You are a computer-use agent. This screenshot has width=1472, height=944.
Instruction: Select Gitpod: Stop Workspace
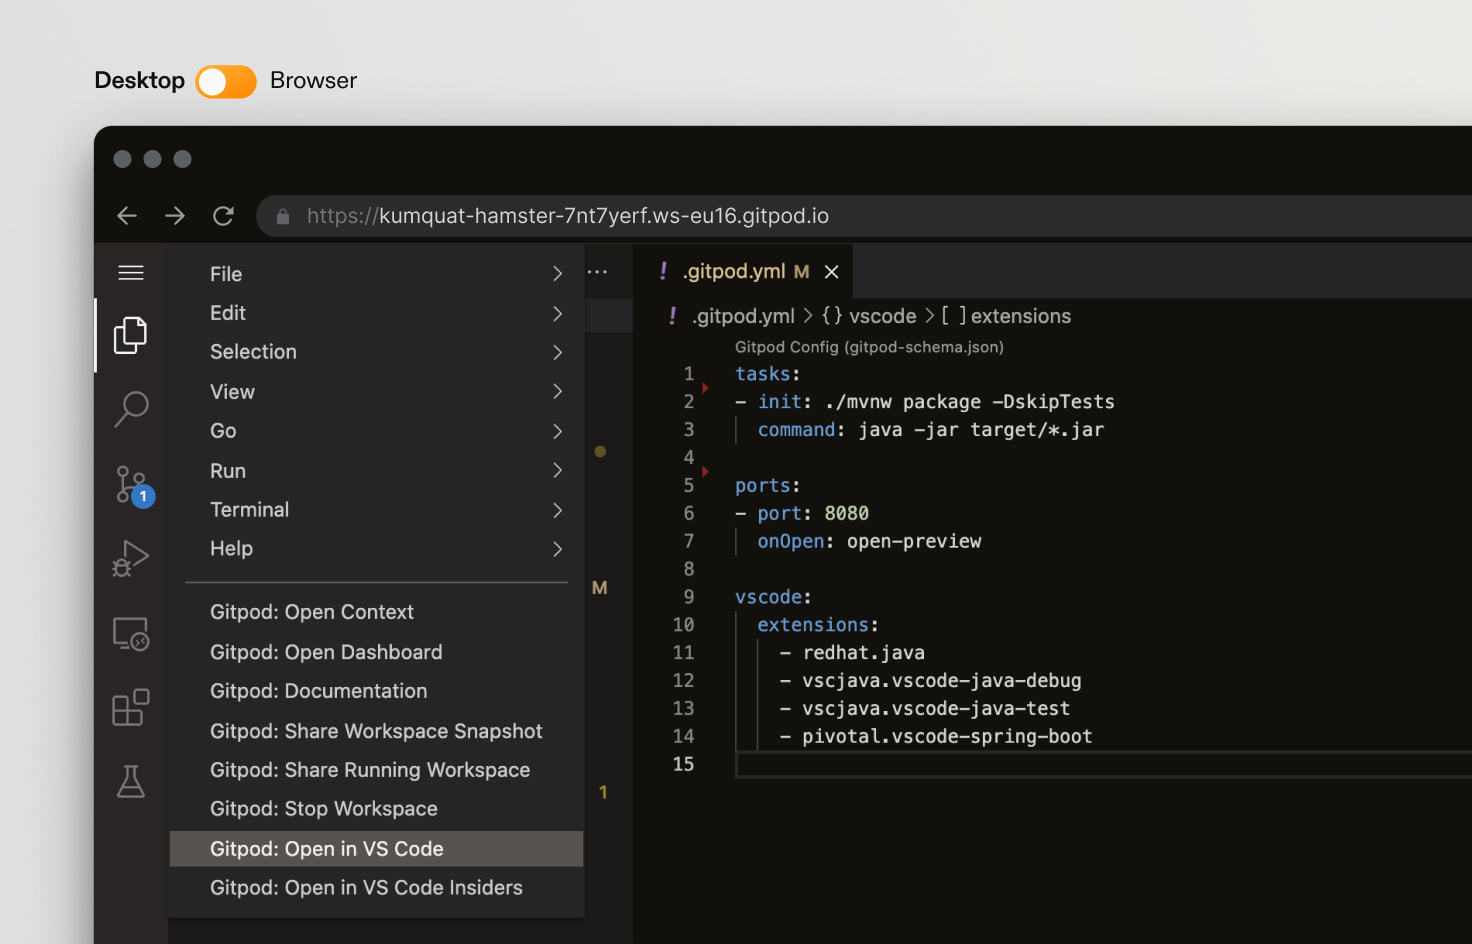click(x=324, y=808)
